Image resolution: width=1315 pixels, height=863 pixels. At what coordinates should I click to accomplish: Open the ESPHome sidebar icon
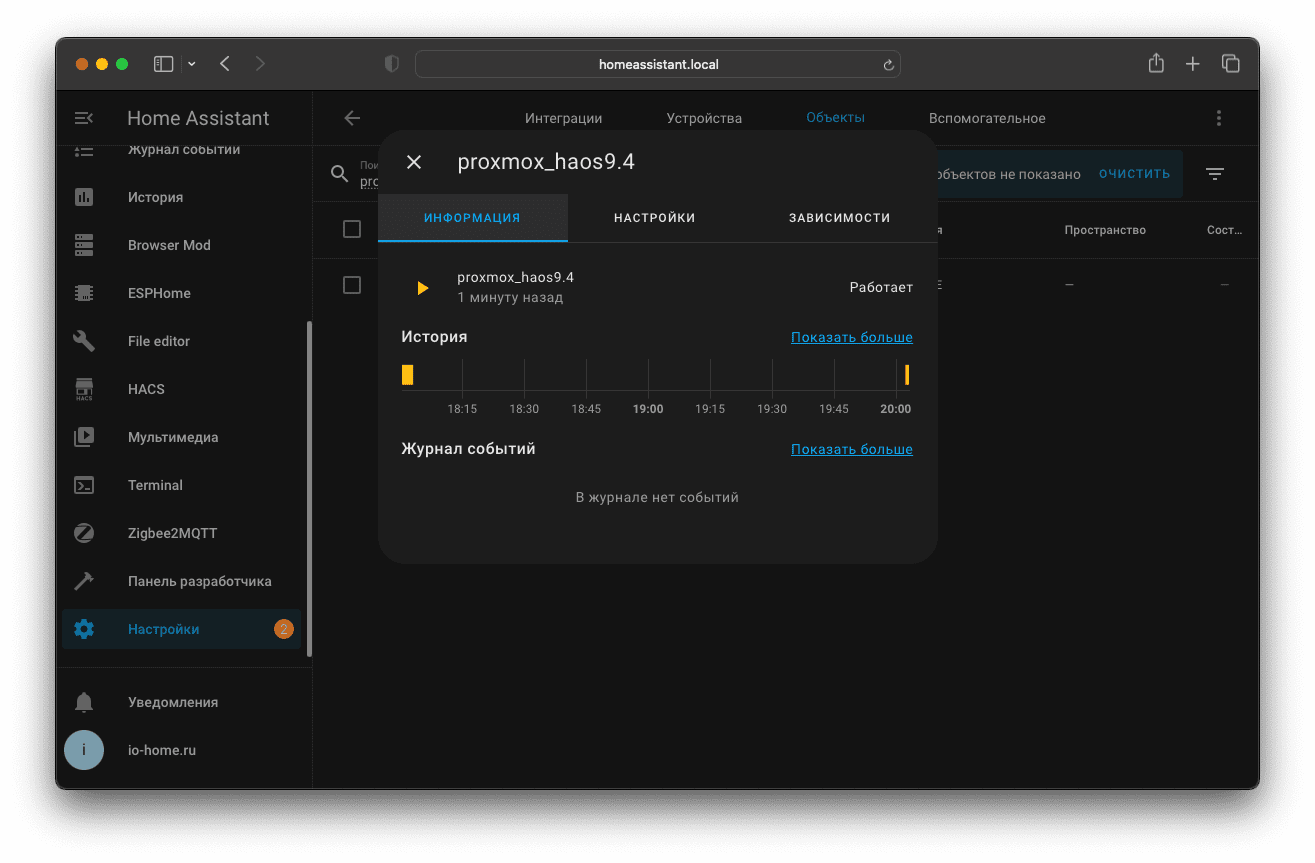(84, 293)
